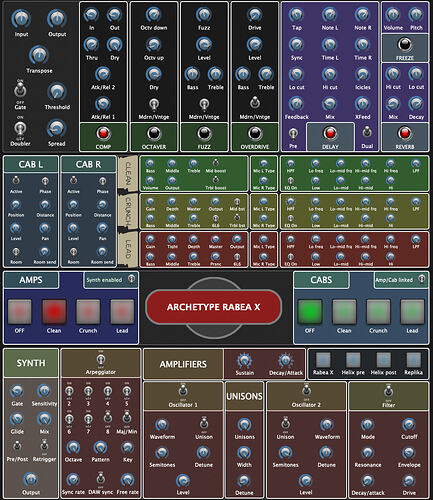Enable the OVERDRIVE pedal button
Image resolution: width=433 pixels, height=500 pixels.
[x=255, y=133]
